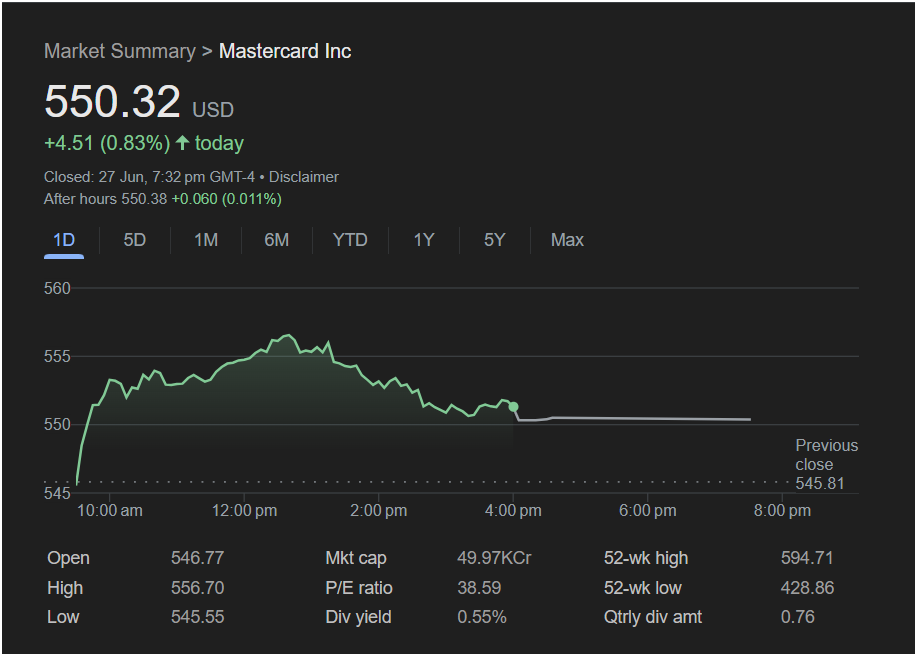
Task: Click the Open value 546.77
Action: [197, 558]
